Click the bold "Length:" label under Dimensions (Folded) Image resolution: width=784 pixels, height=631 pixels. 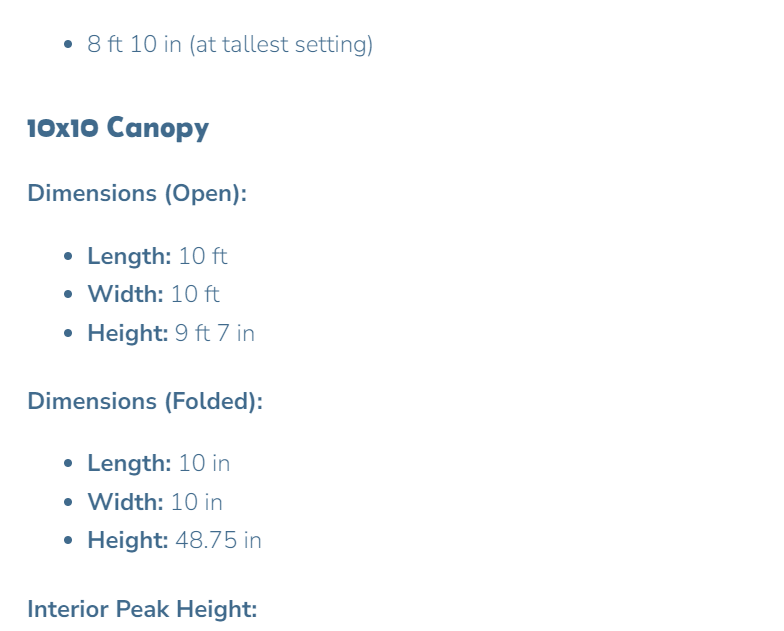(129, 464)
